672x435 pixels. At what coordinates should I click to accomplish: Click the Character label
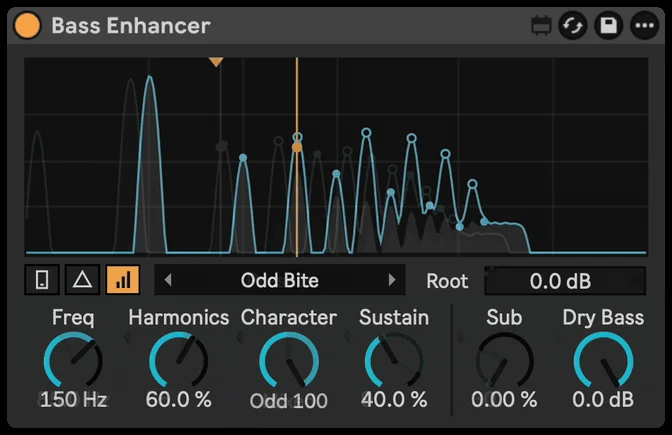tap(289, 318)
